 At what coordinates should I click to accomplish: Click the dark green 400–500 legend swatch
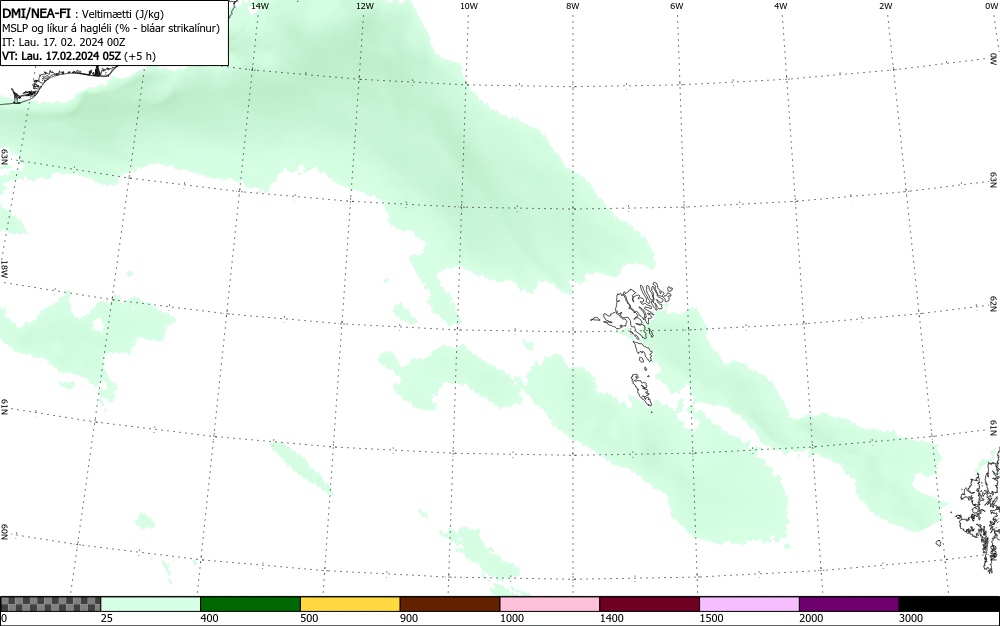tap(250, 604)
